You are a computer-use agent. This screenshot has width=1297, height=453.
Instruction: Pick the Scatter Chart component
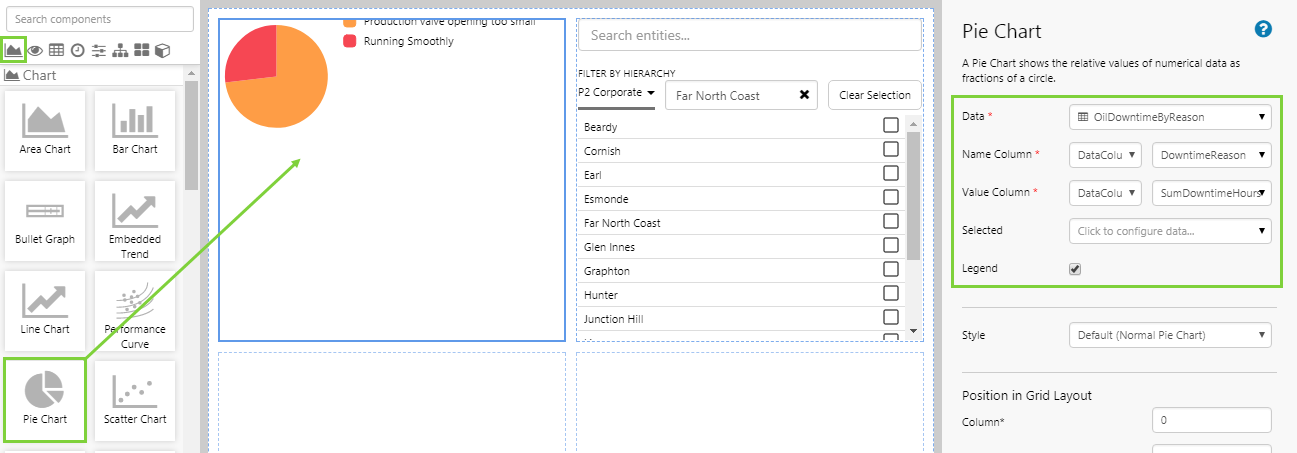coord(135,400)
